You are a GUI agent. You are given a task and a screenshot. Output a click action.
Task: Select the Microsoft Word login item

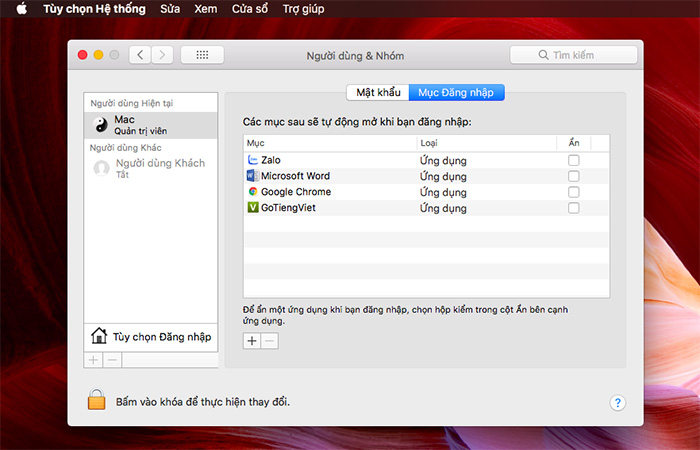[x=426, y=176]
